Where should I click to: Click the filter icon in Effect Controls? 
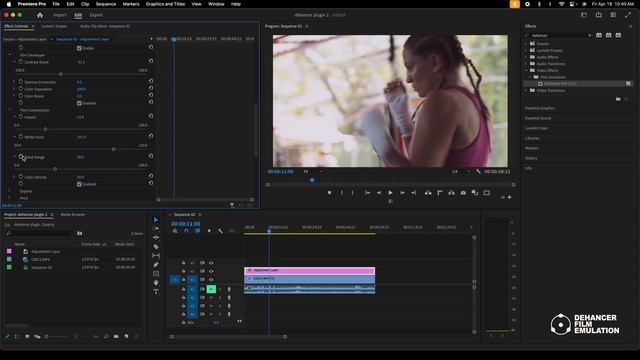232,205
